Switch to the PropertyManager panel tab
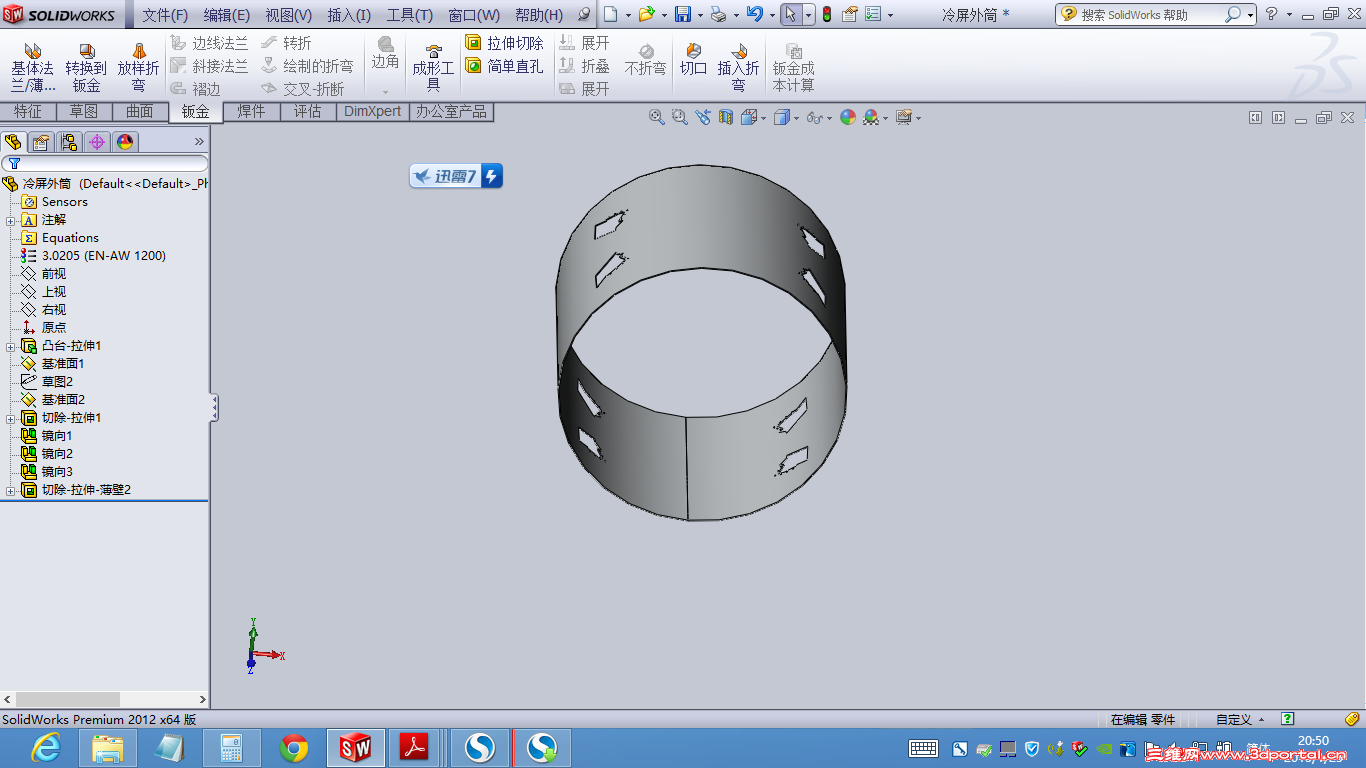The width and height of the screenshot is (1366, 768). coord(41,142)
